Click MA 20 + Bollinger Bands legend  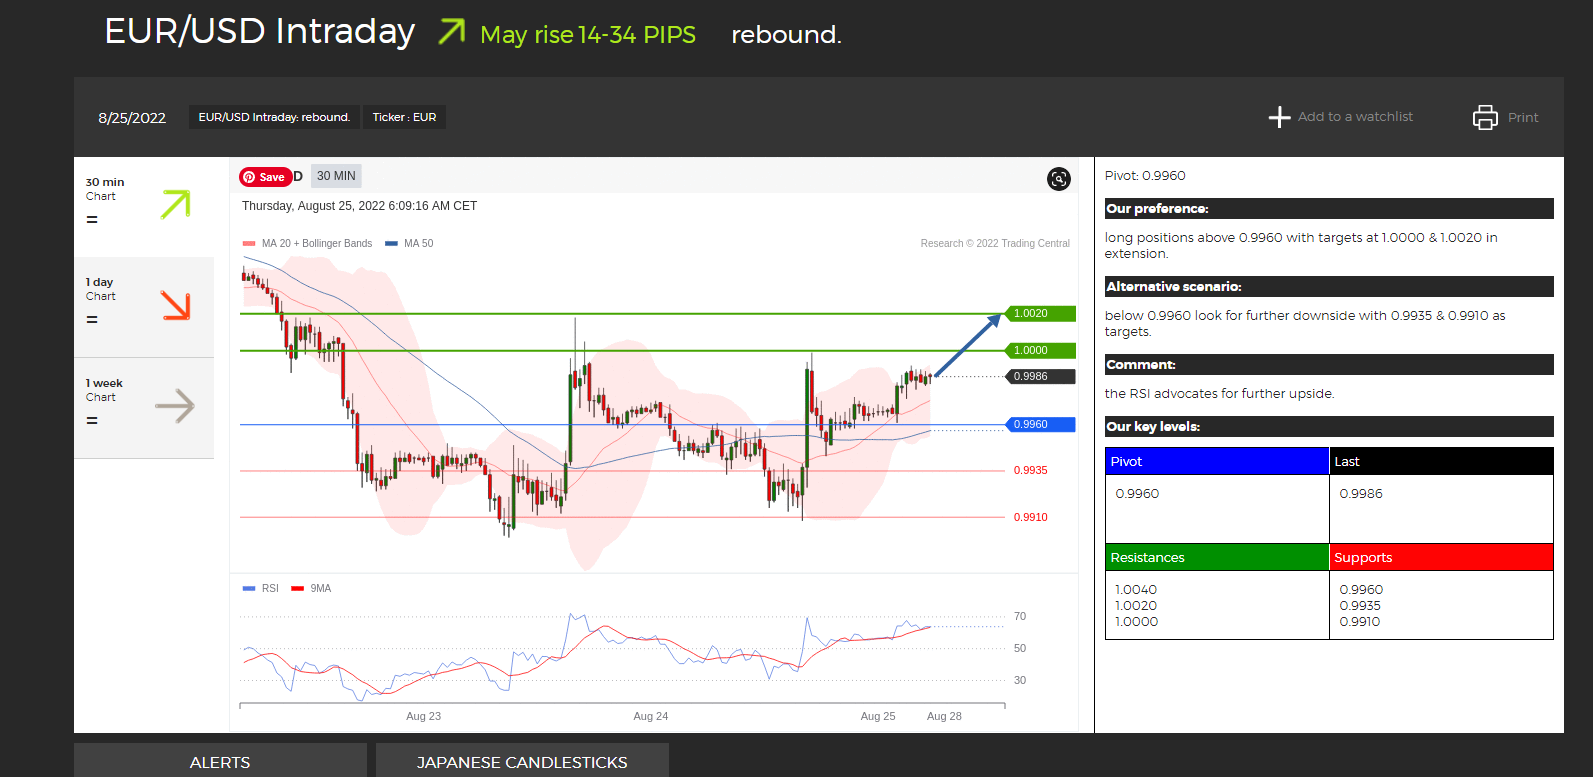307,243
